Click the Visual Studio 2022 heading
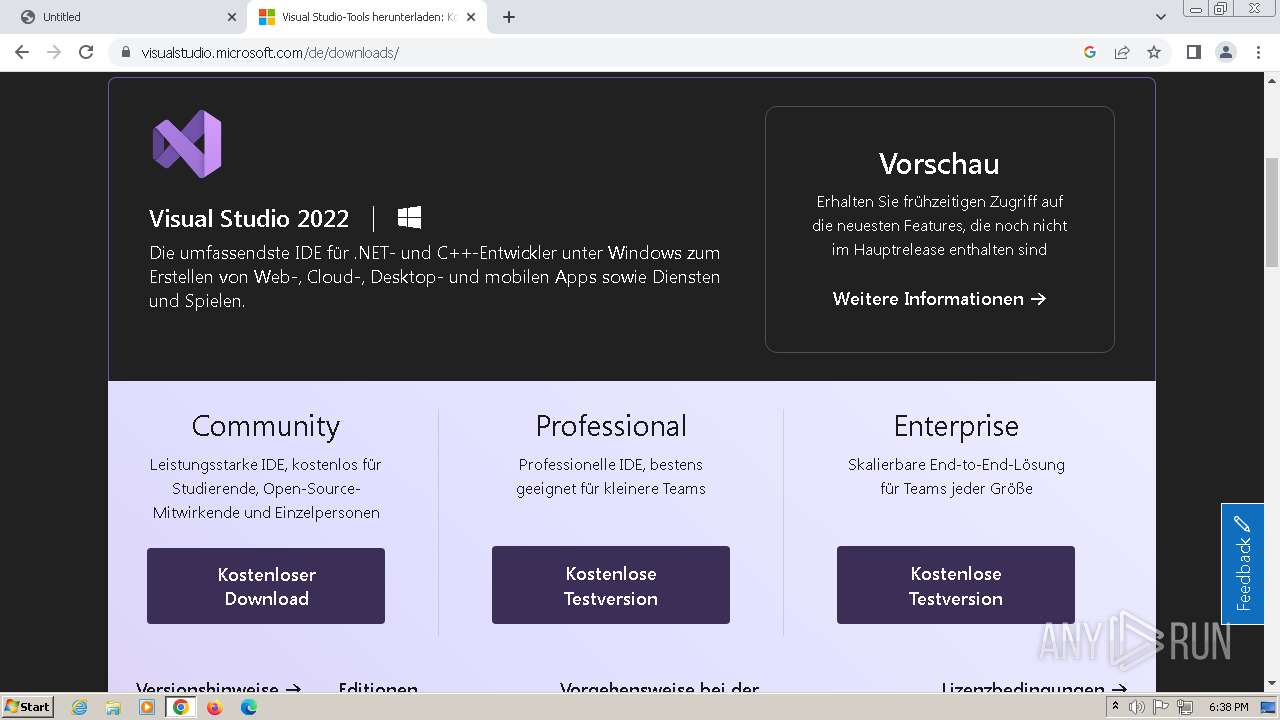This screenshot has height=720, width=1280. pyautogui.click(x=249, y=218)
